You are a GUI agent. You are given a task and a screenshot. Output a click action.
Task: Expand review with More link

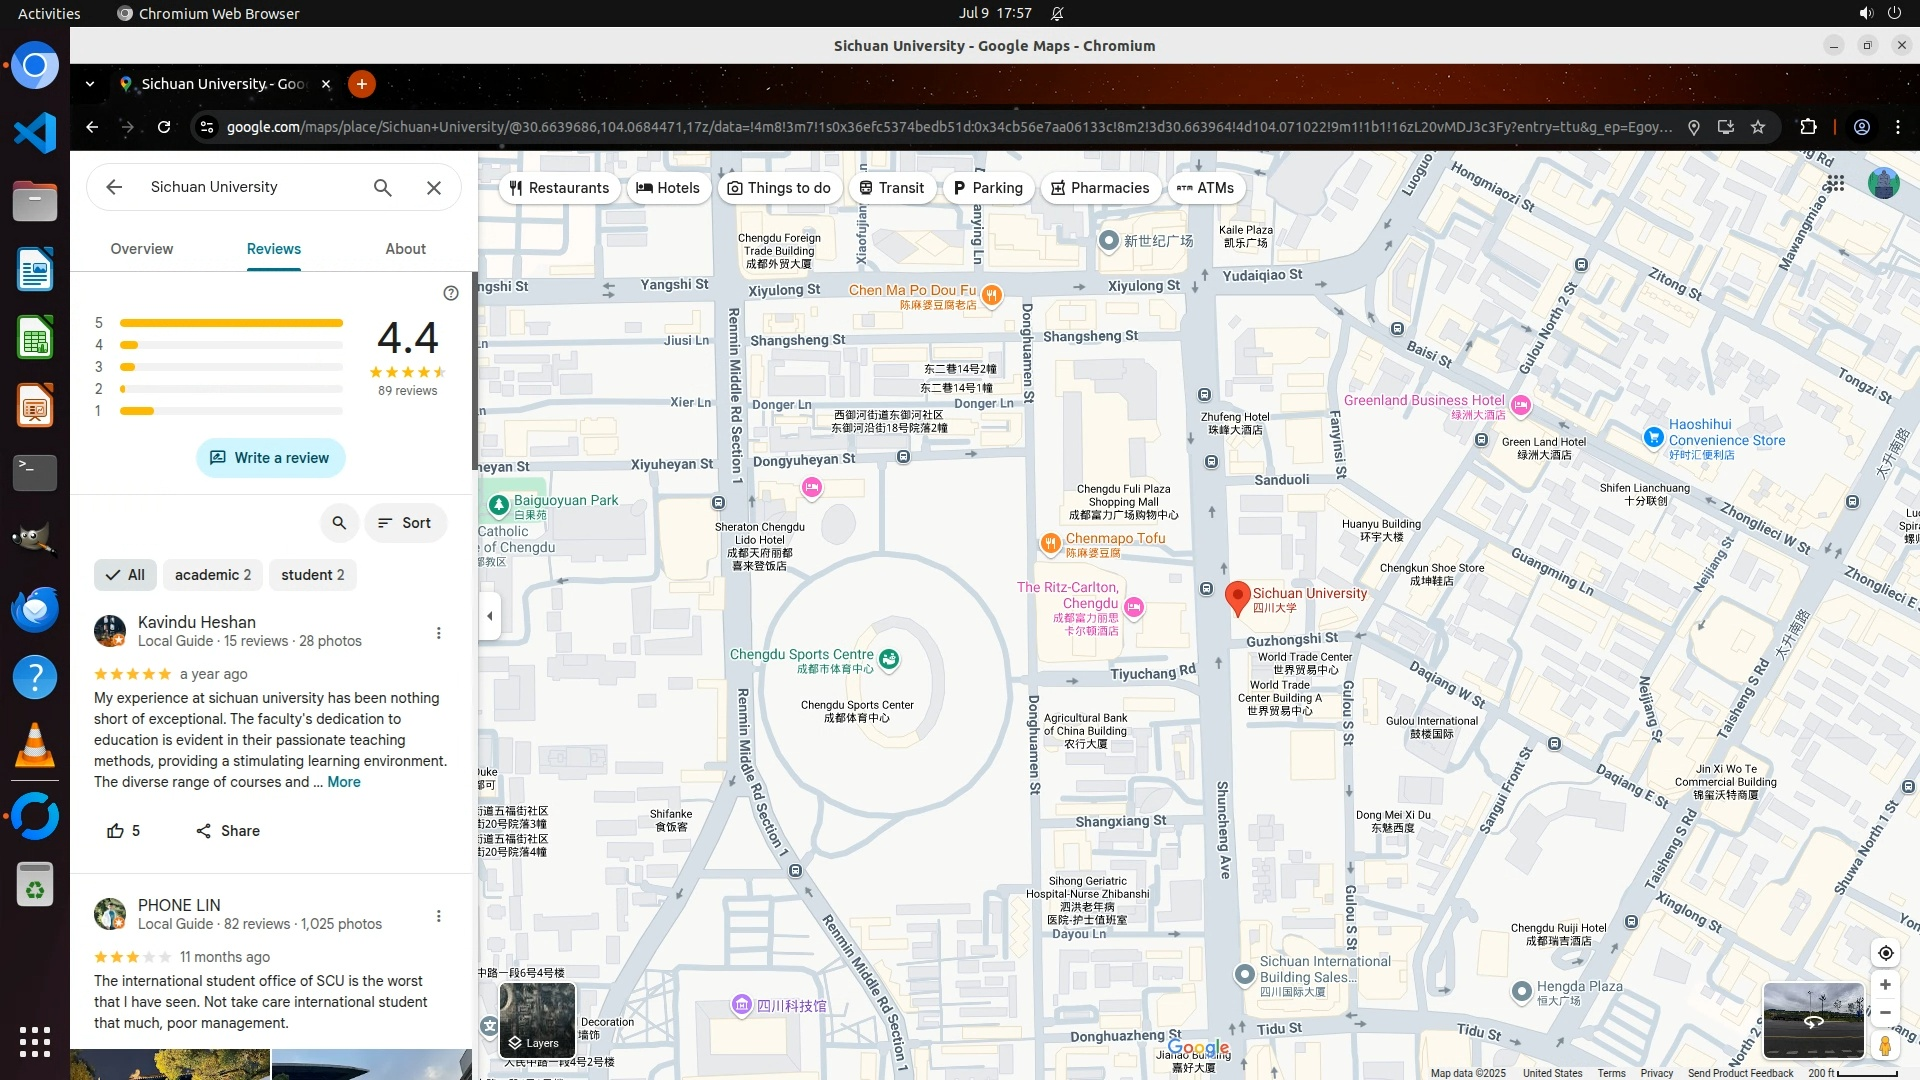coord(343,782)
